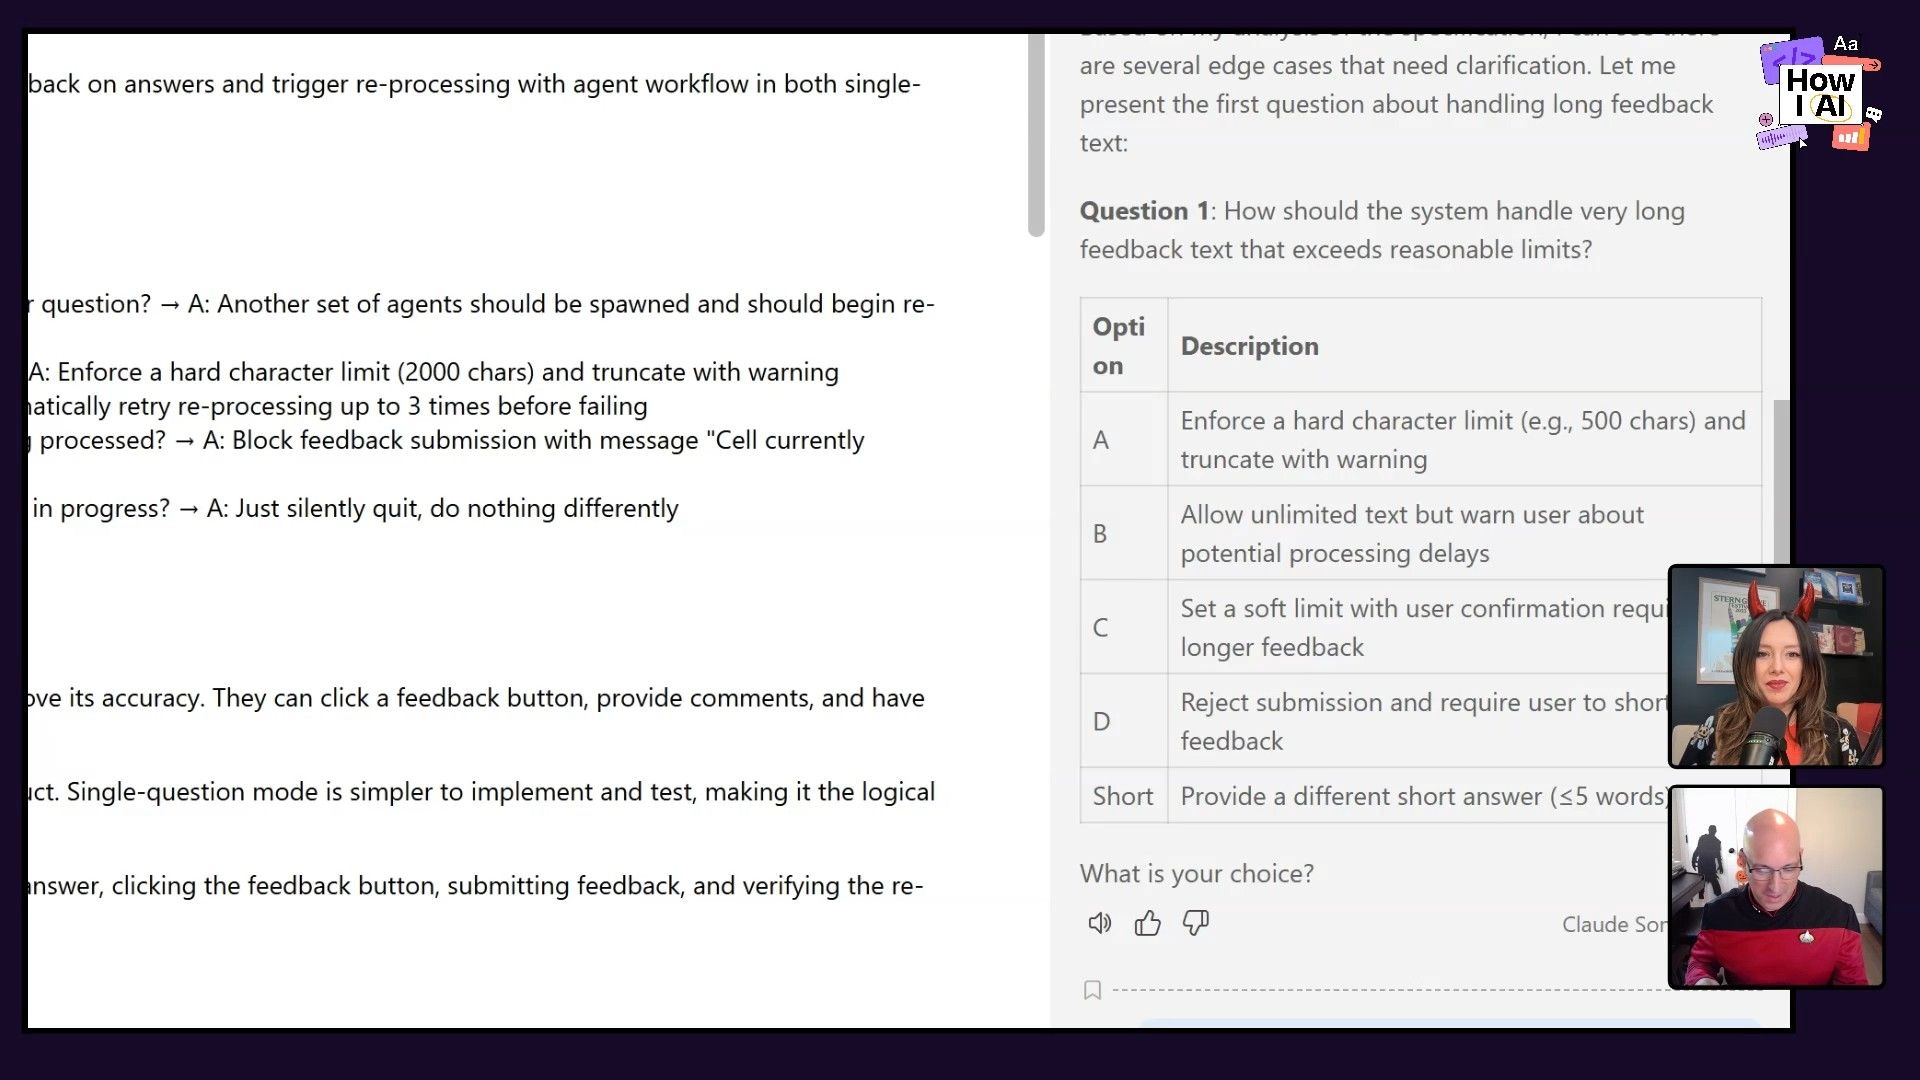Select option D table cell

point(1124,721)
